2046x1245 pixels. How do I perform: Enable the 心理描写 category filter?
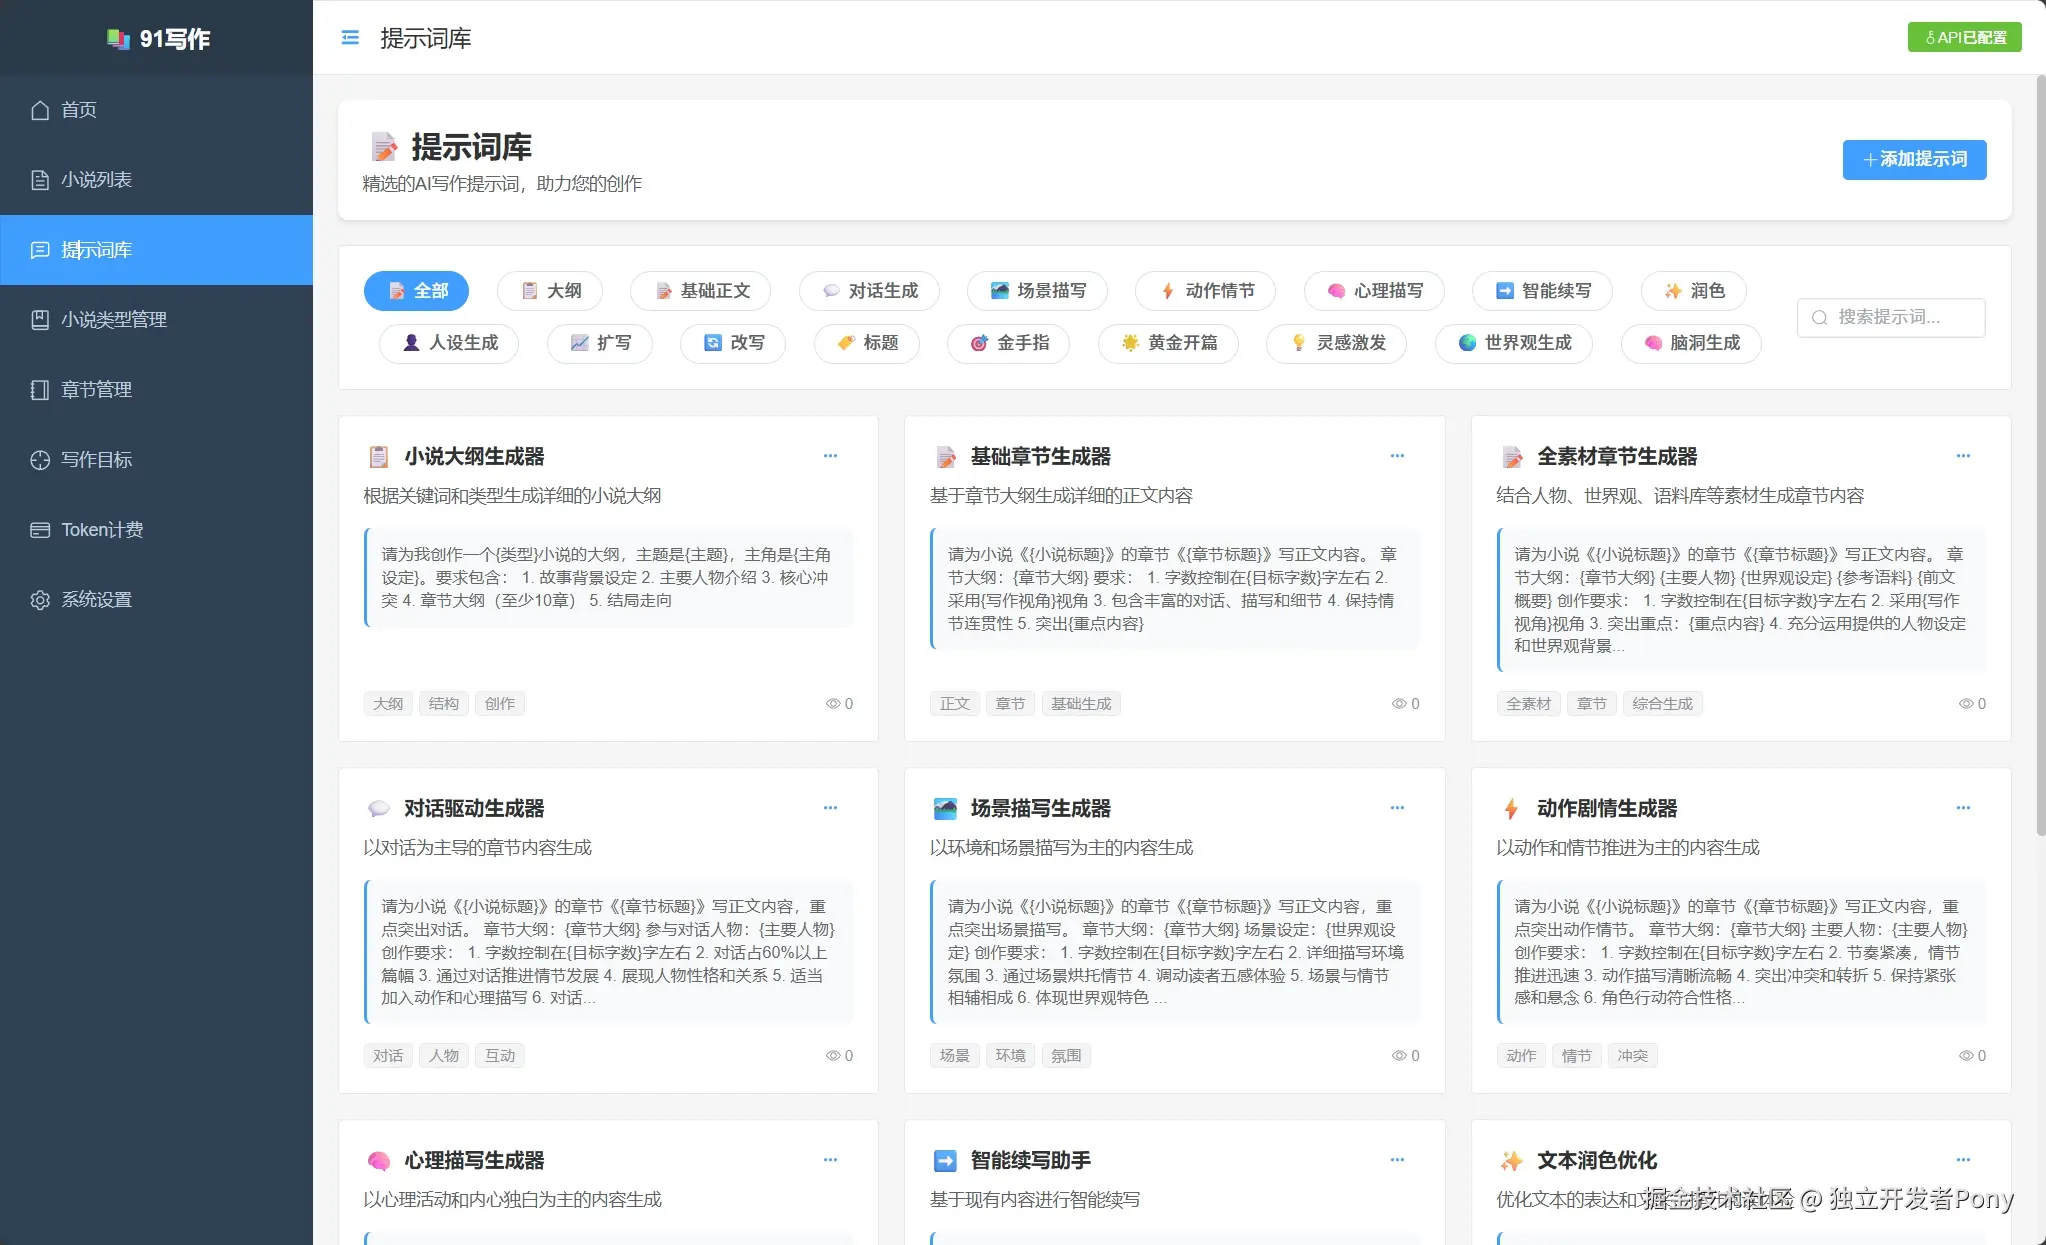[1373, 291]
